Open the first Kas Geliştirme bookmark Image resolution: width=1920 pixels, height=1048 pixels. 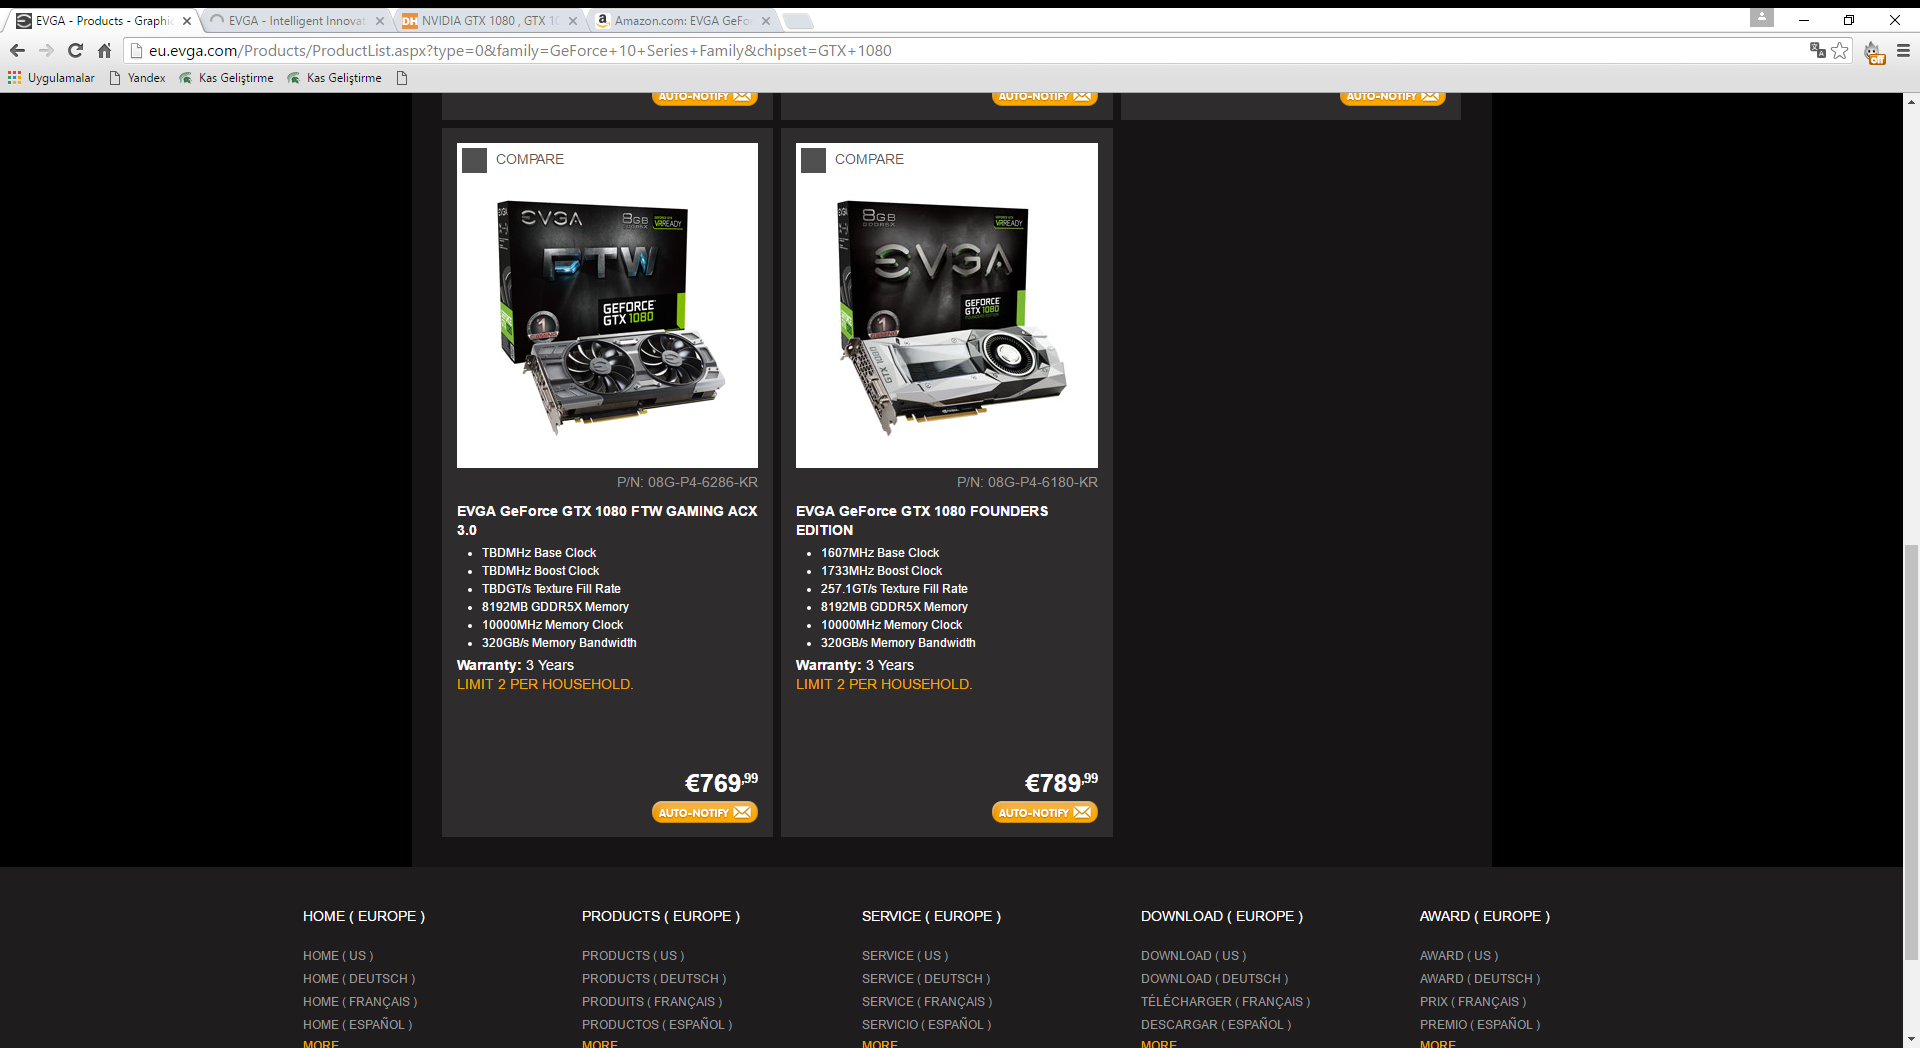(x=226, y=78)
